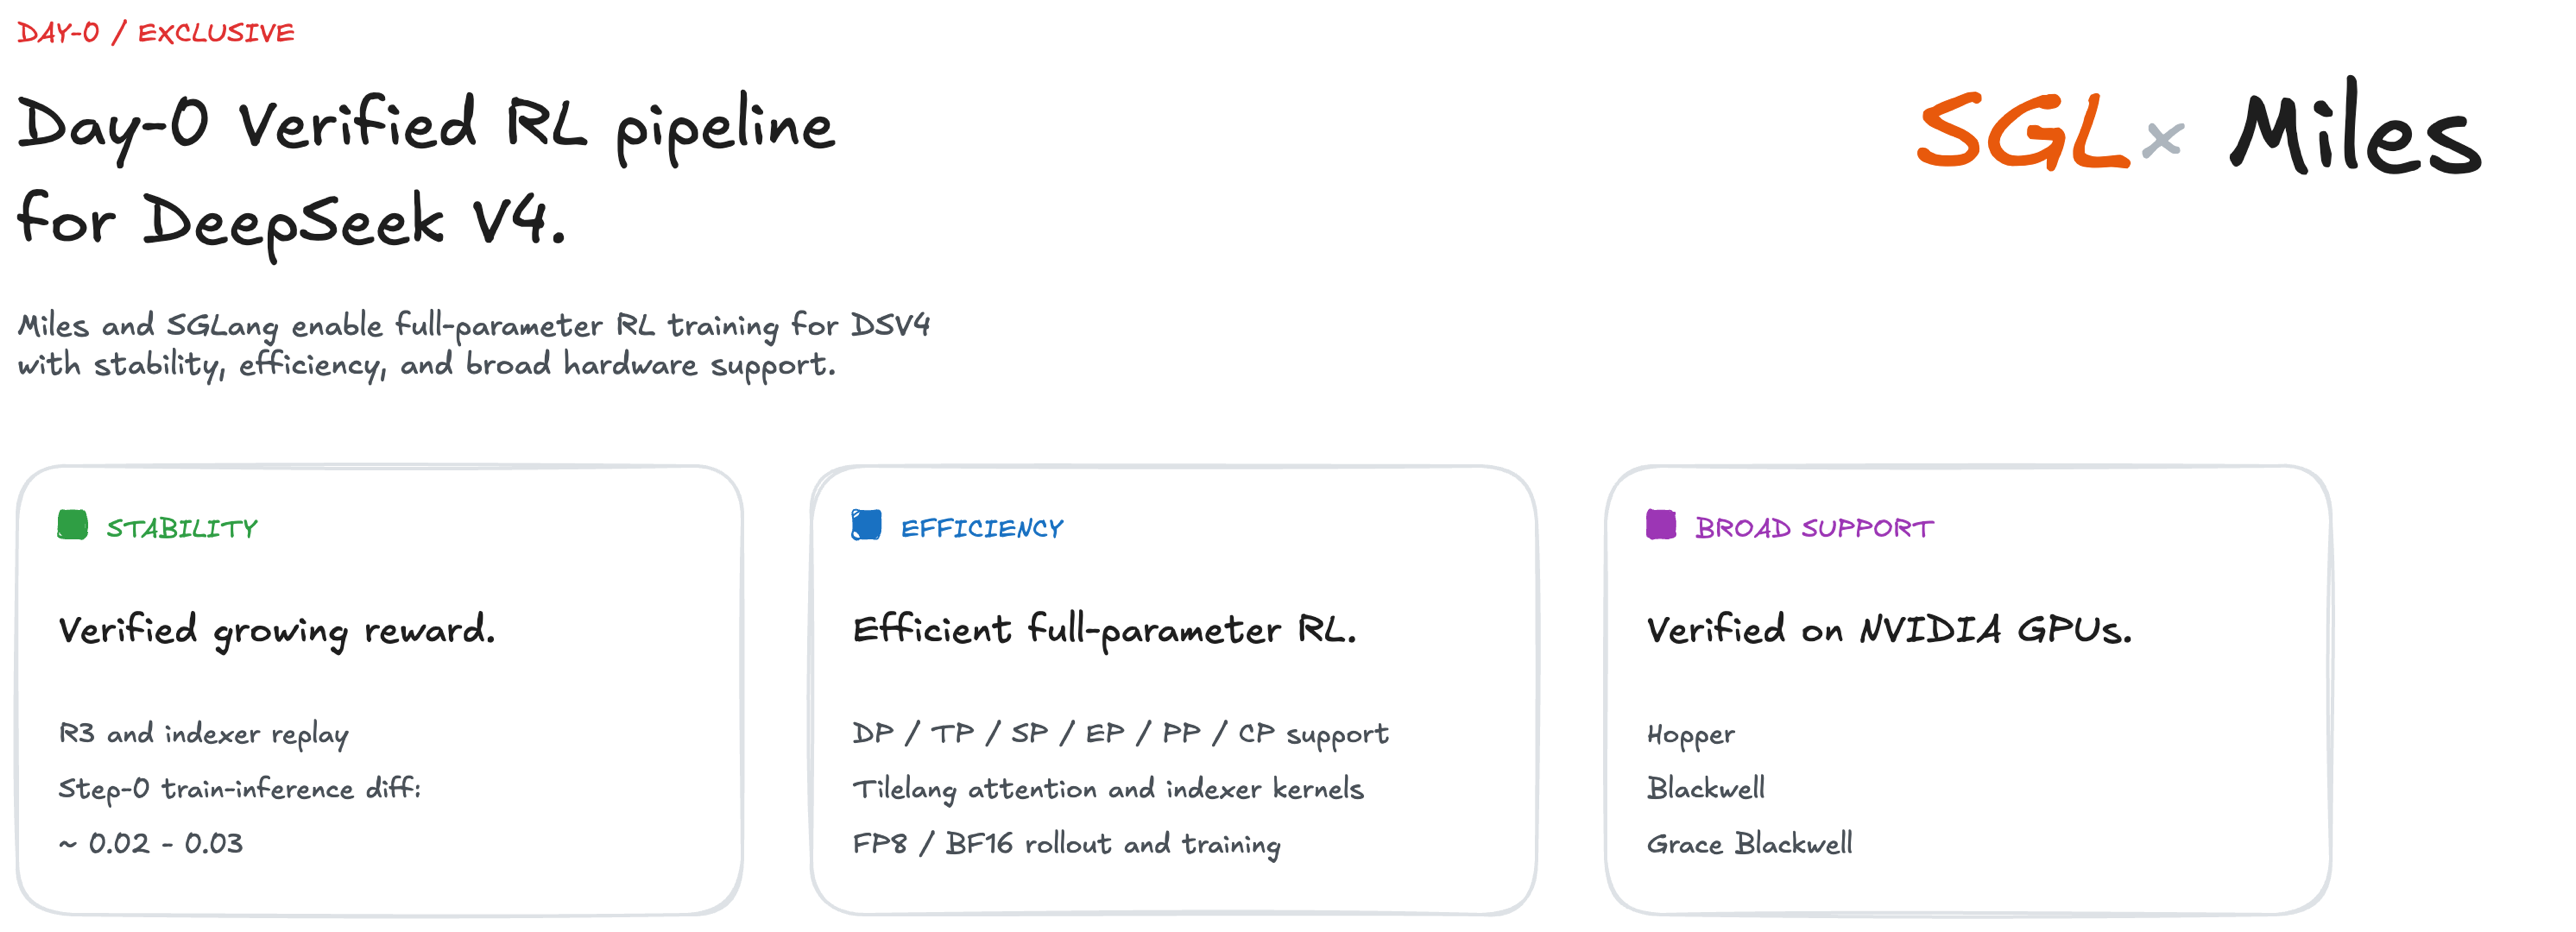Click the green square Stability marker
This screenshot has width=2576, height=932.
coord(72,525)
